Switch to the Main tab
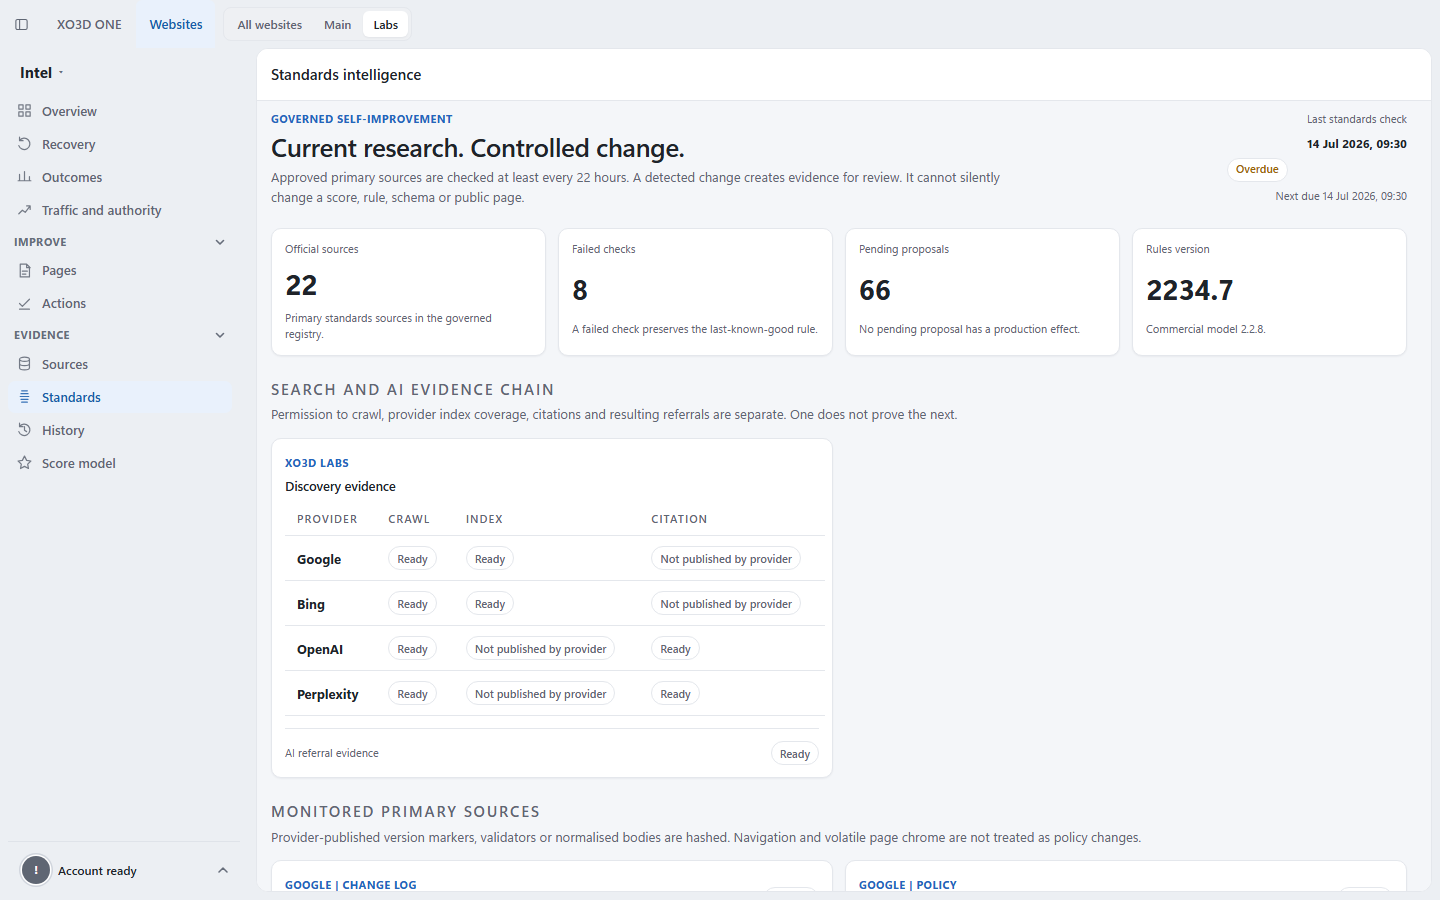This screenshot has height=900, width=1440. [338, 25]
